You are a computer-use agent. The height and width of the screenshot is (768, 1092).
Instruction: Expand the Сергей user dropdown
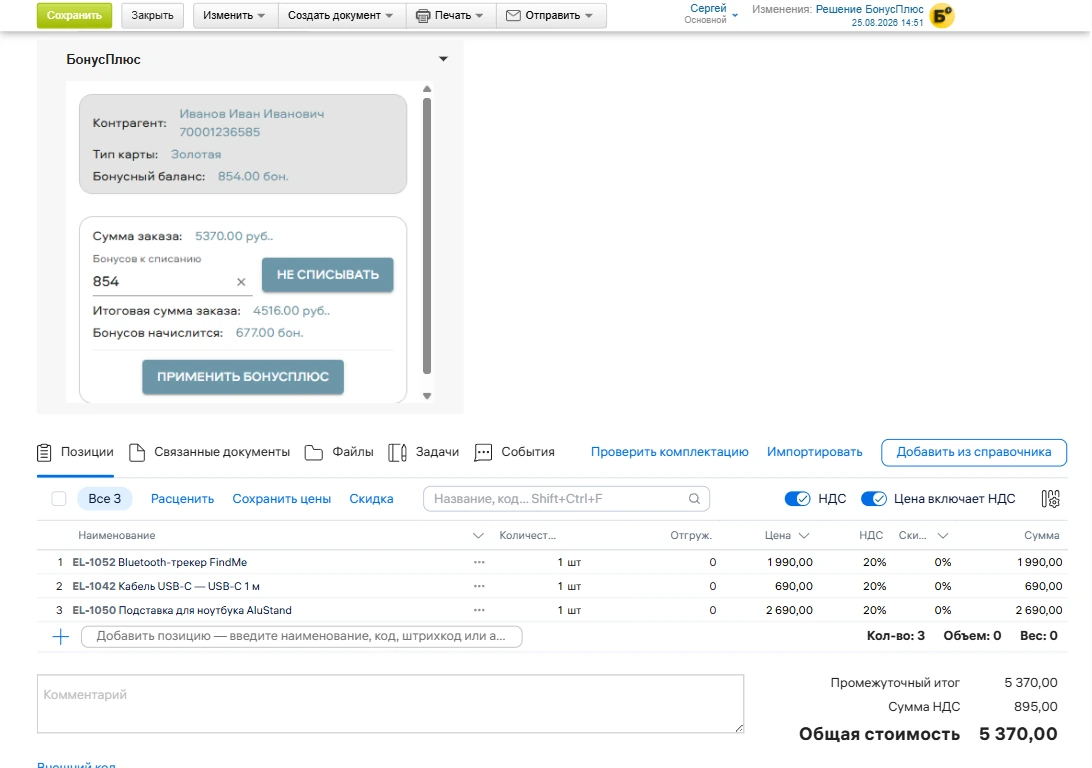click(x=735, y=15)
